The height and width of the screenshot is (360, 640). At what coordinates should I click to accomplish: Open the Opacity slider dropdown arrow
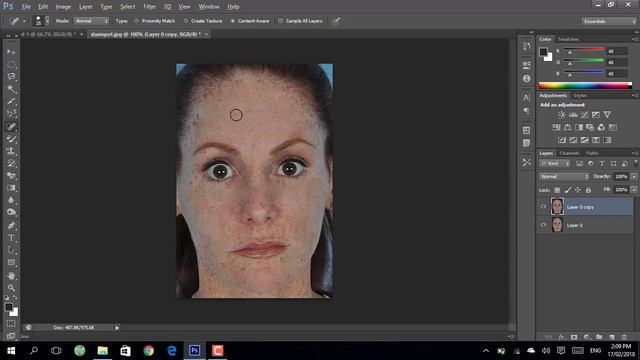click(634, 176)
